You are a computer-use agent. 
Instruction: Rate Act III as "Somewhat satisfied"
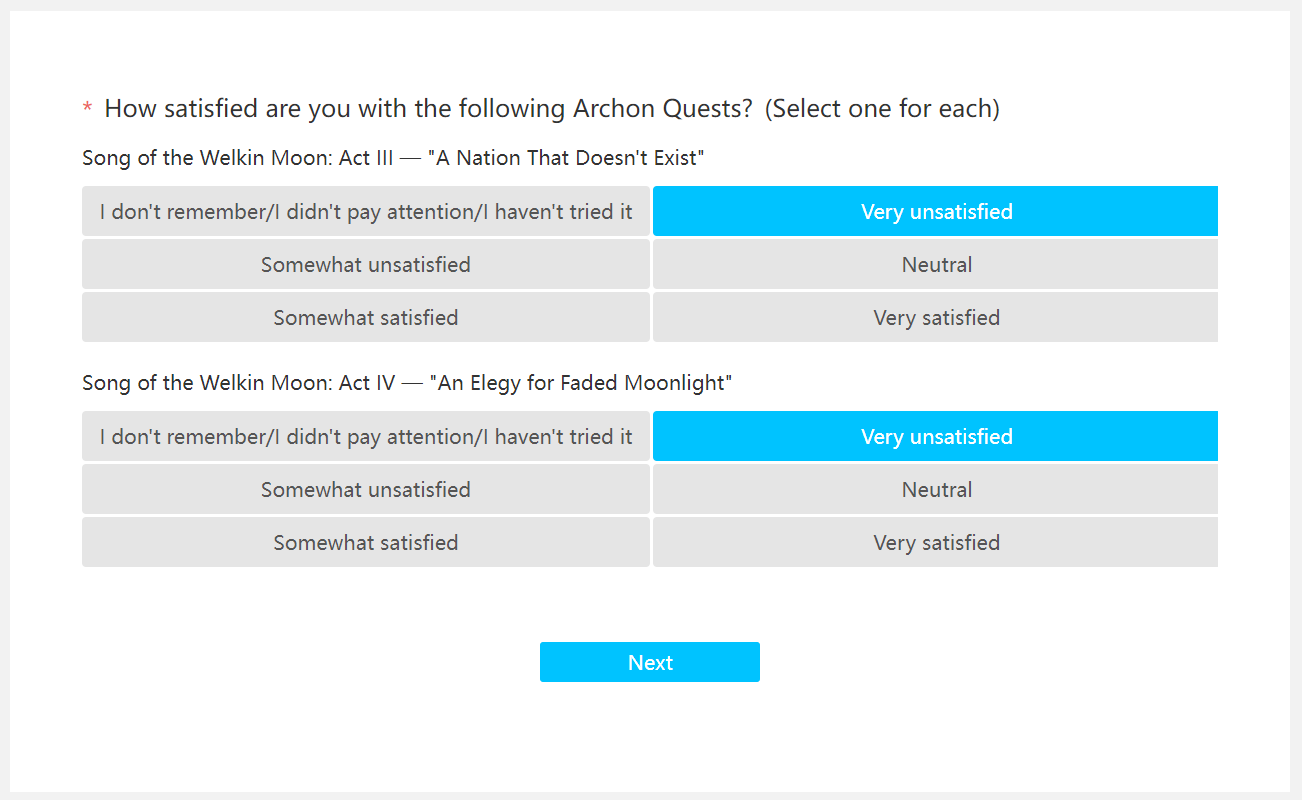tap(366, 318)
